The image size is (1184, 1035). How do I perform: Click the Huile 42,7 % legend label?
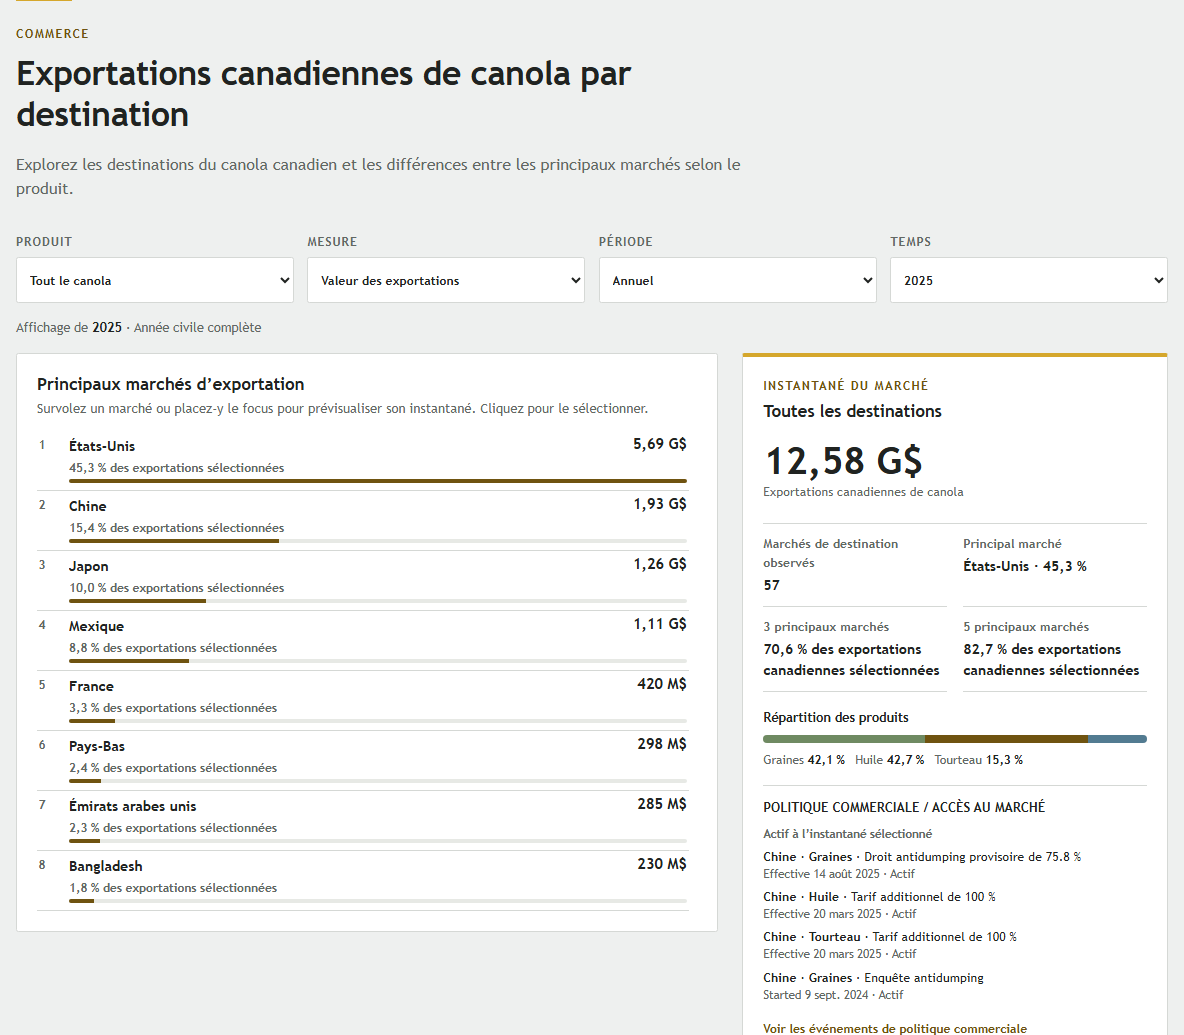(x=890, y=760)
